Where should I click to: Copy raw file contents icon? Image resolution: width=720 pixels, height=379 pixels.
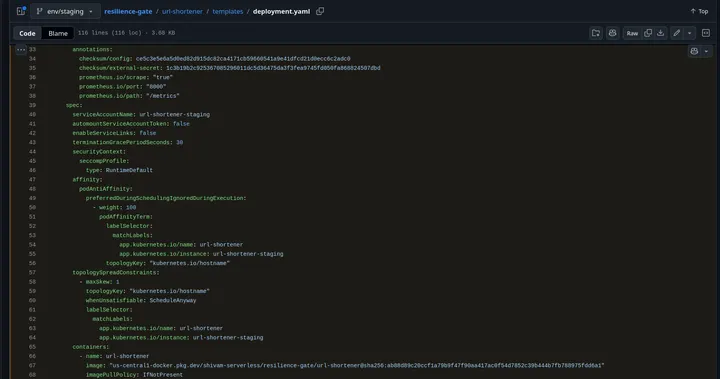point(648,33)
